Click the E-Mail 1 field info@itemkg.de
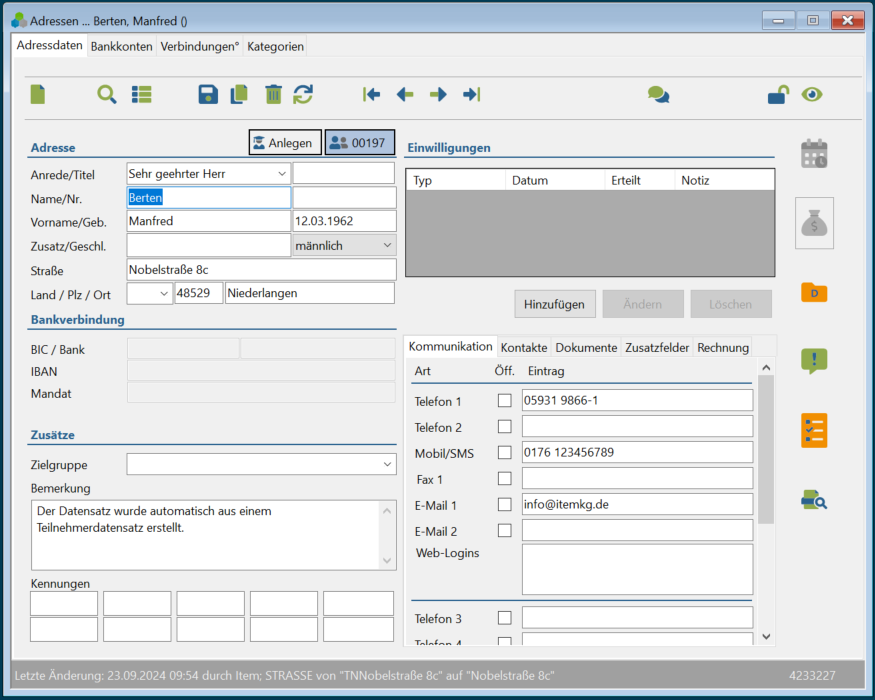Screen dimensions: 875x700 [x=637, y=504]
